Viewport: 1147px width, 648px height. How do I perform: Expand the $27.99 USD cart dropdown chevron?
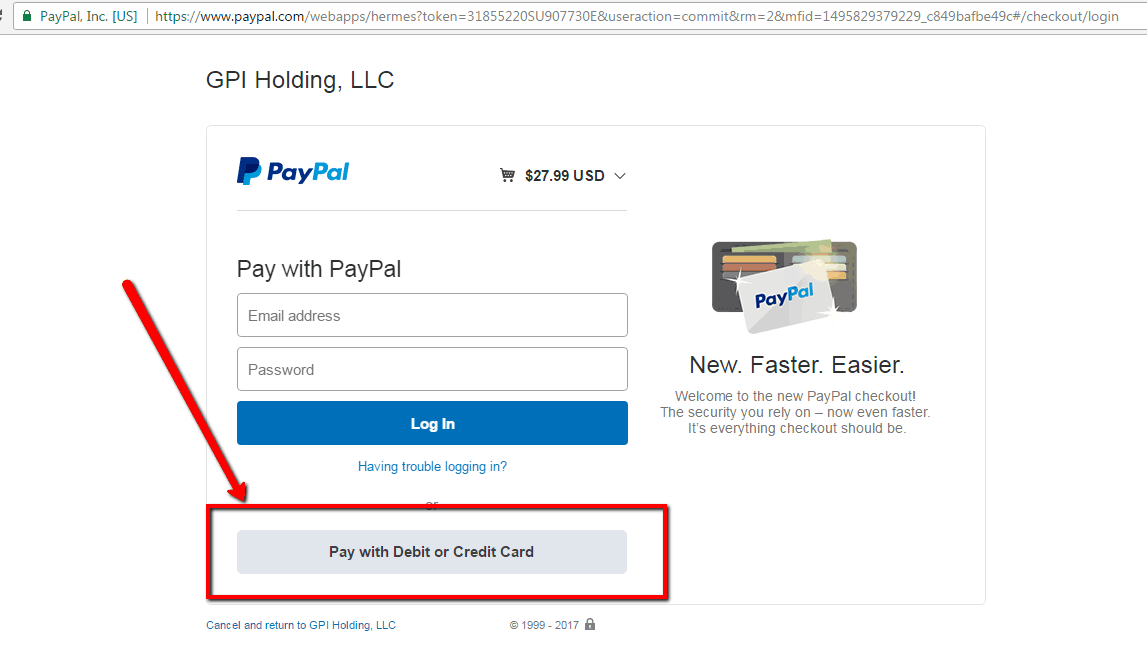pos(620,176)
